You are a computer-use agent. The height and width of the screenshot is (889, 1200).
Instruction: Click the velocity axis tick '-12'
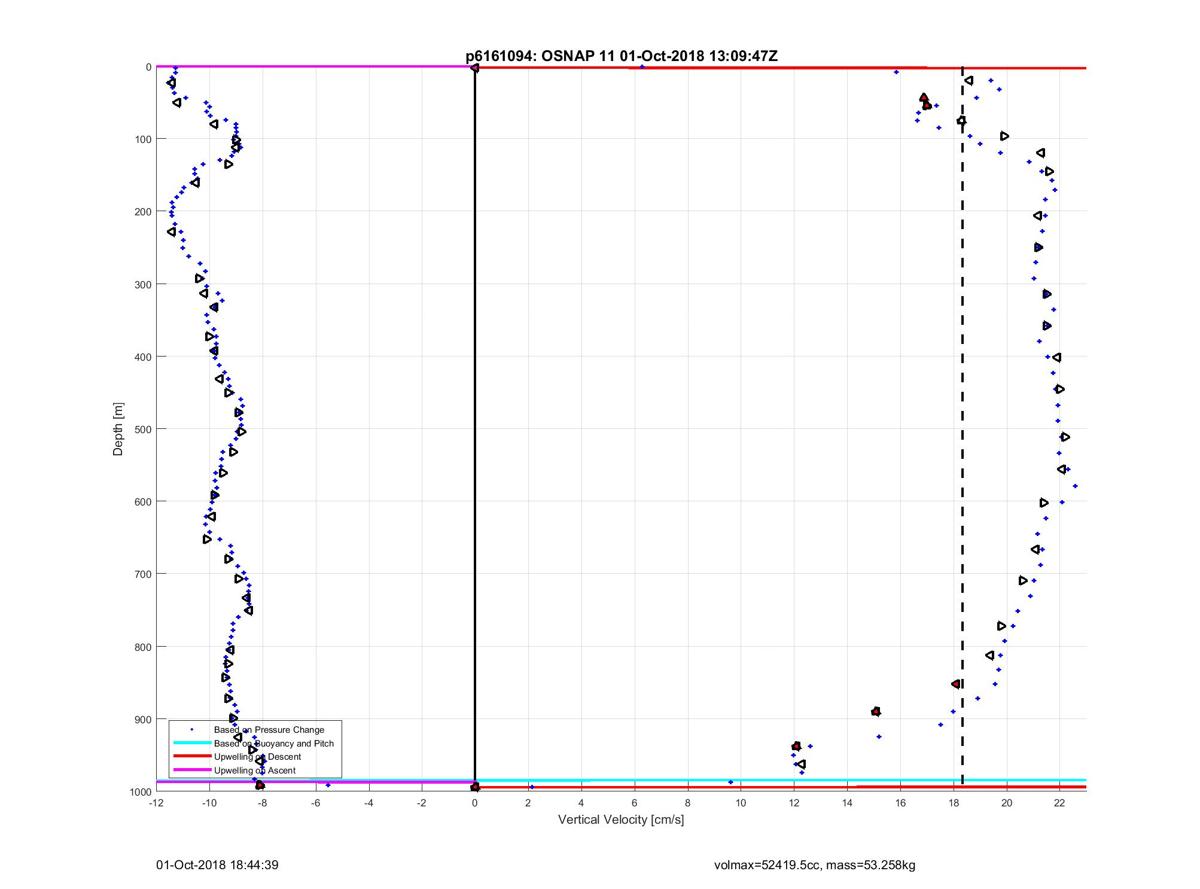[156, 802]
